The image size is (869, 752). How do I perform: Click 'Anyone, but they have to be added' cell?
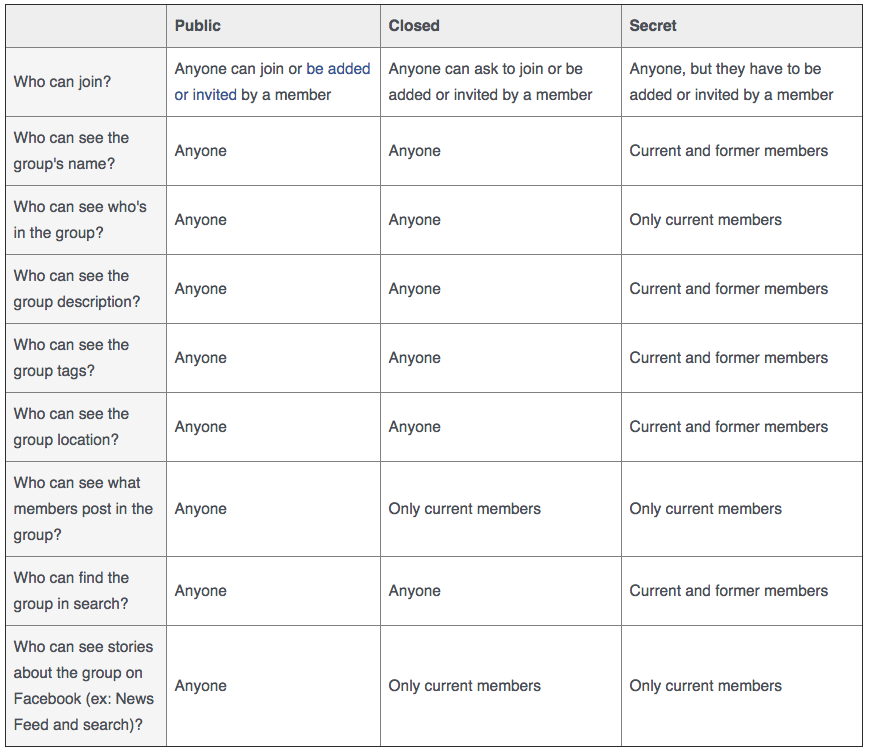730,81
